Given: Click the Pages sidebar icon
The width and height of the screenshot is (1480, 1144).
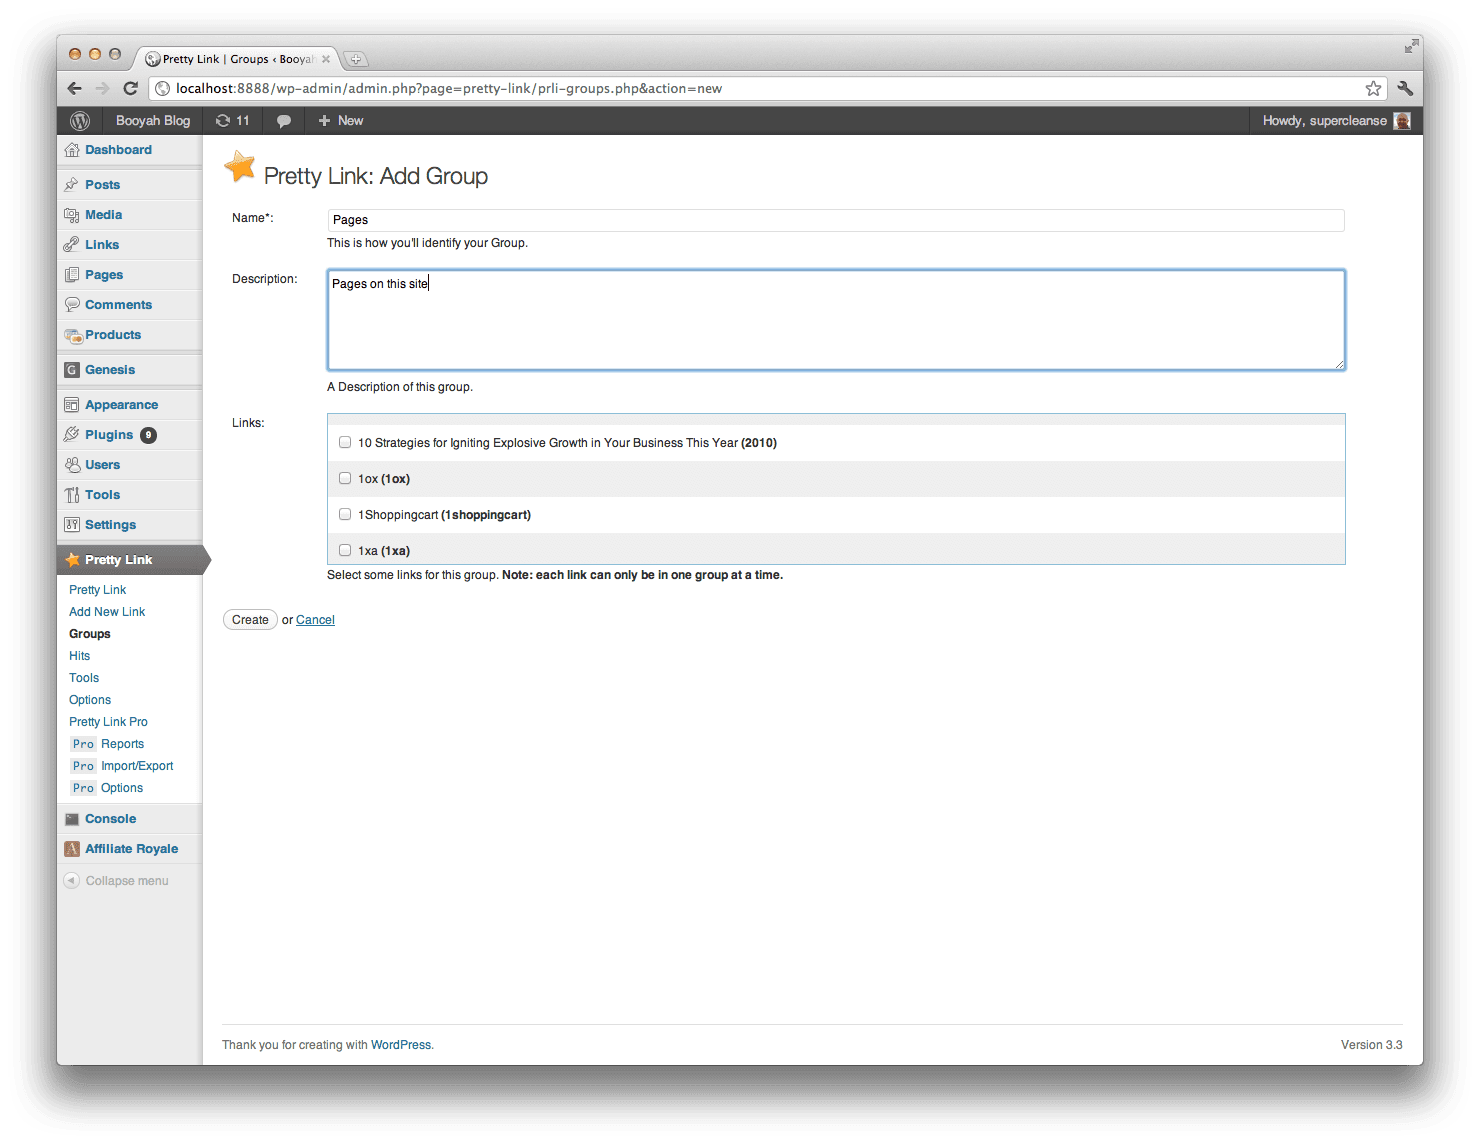Looking at the screenshot, I should click(72, 275).
